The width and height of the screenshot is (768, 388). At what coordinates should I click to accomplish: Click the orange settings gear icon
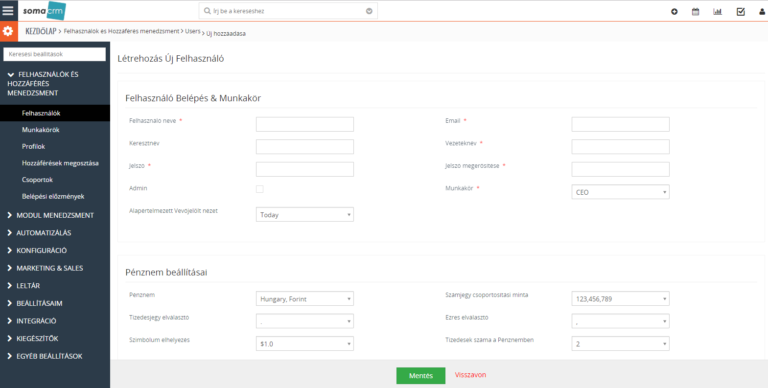point(8,31)
